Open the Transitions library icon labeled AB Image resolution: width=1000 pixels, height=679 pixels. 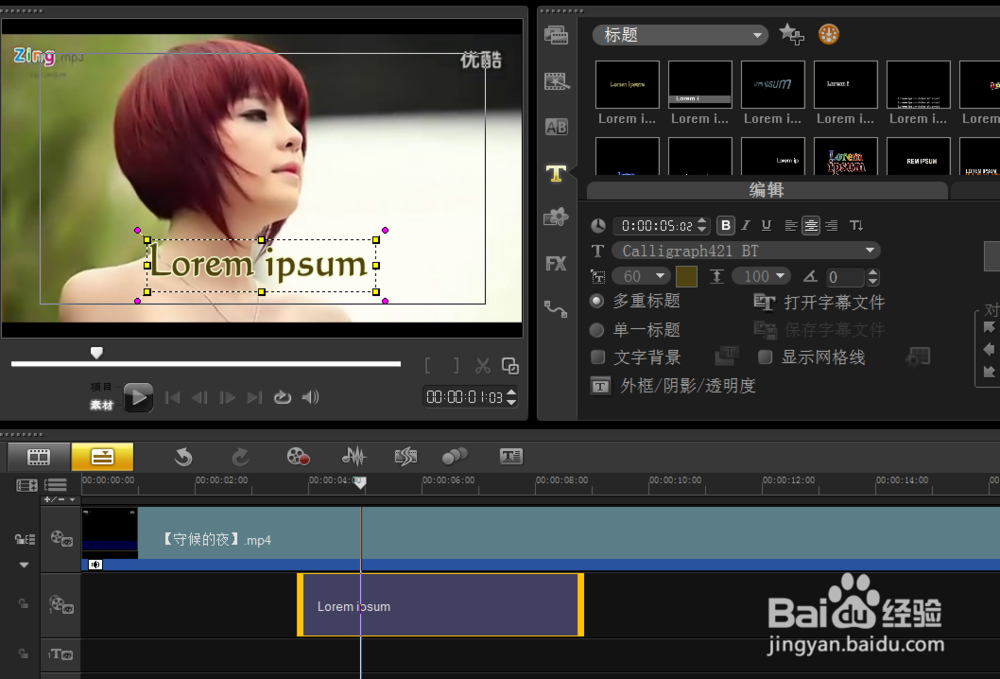556,127
